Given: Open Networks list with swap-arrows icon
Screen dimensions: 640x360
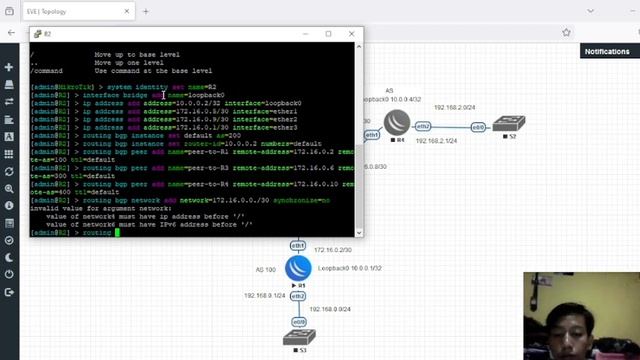Looking at the screenshot, I should [9, 101].
